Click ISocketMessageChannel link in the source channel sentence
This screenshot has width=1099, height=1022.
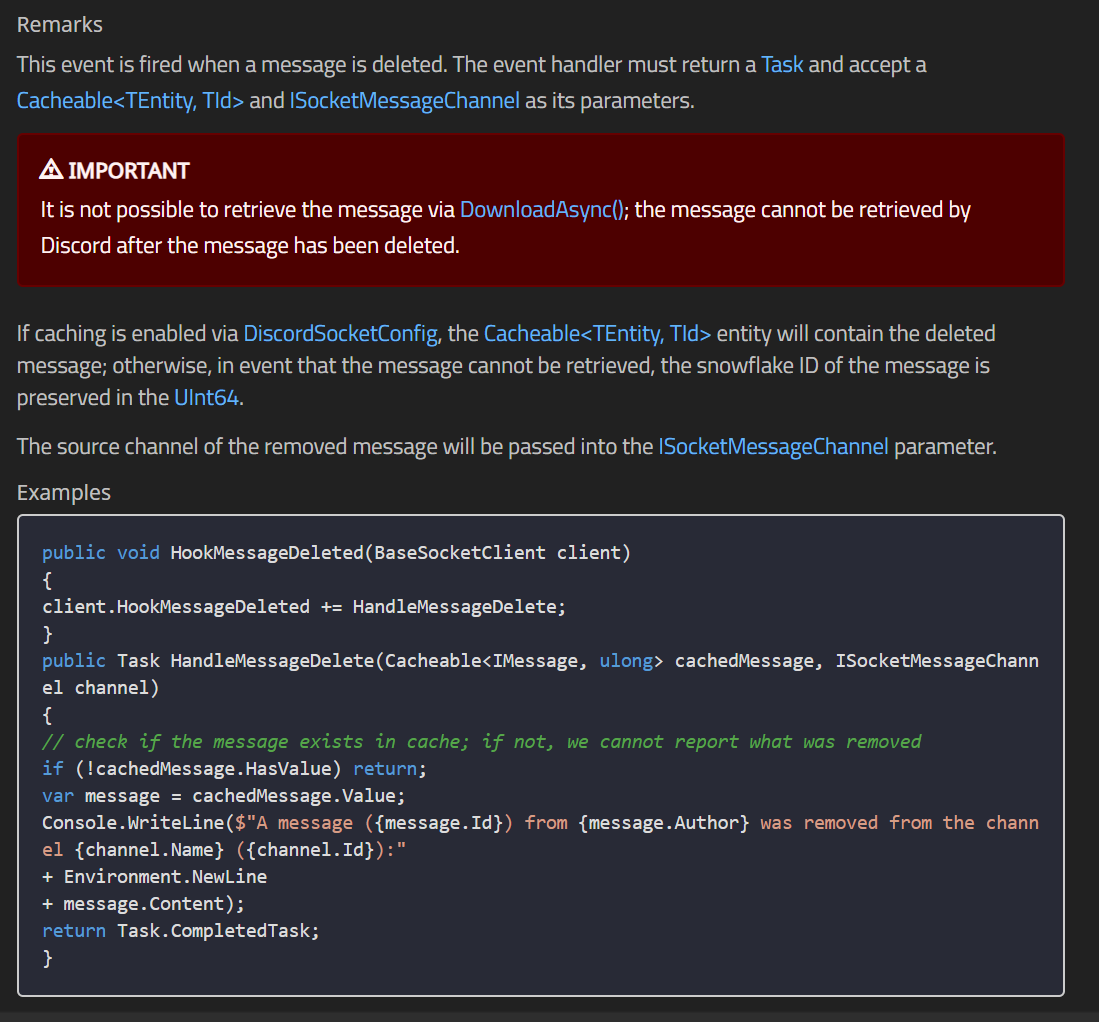(773, 446)
